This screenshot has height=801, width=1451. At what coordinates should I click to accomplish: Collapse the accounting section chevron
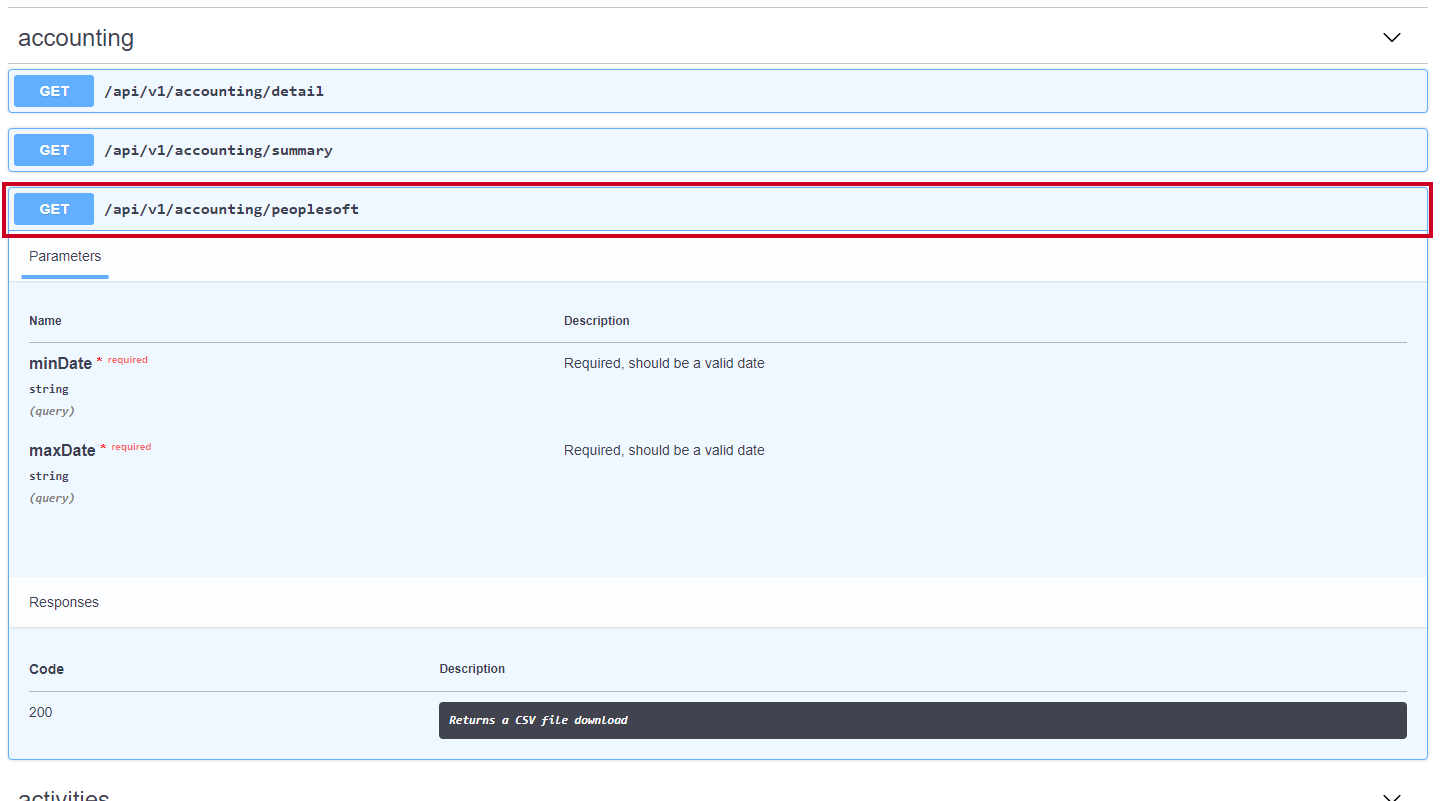pyautogui.click(x=1391, y=38)
